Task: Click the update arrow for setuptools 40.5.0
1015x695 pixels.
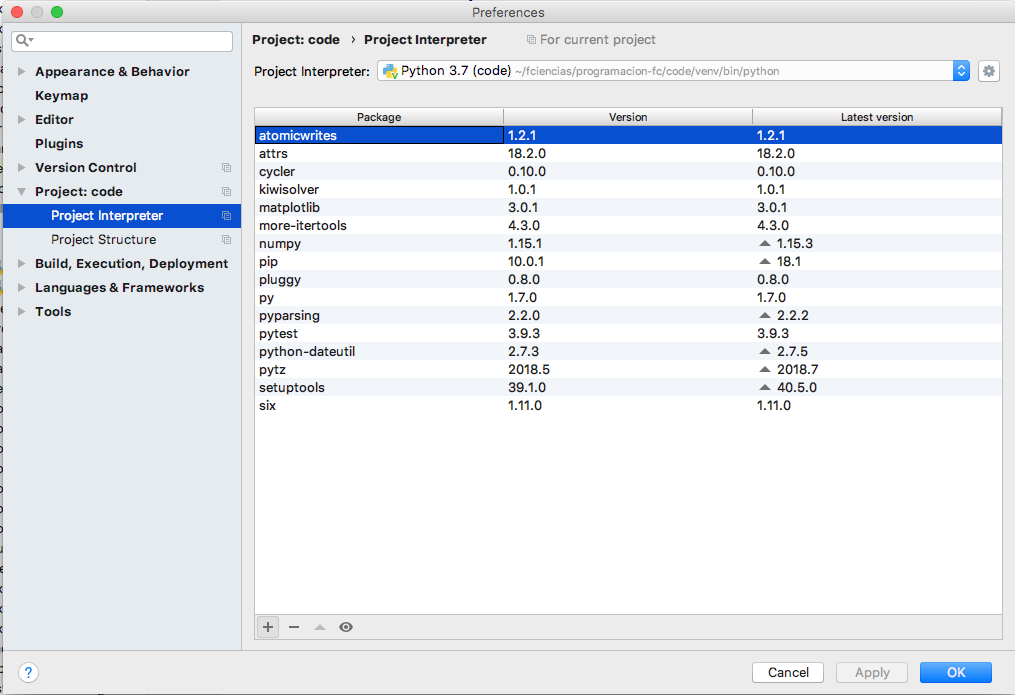Action: pos(764,388)
